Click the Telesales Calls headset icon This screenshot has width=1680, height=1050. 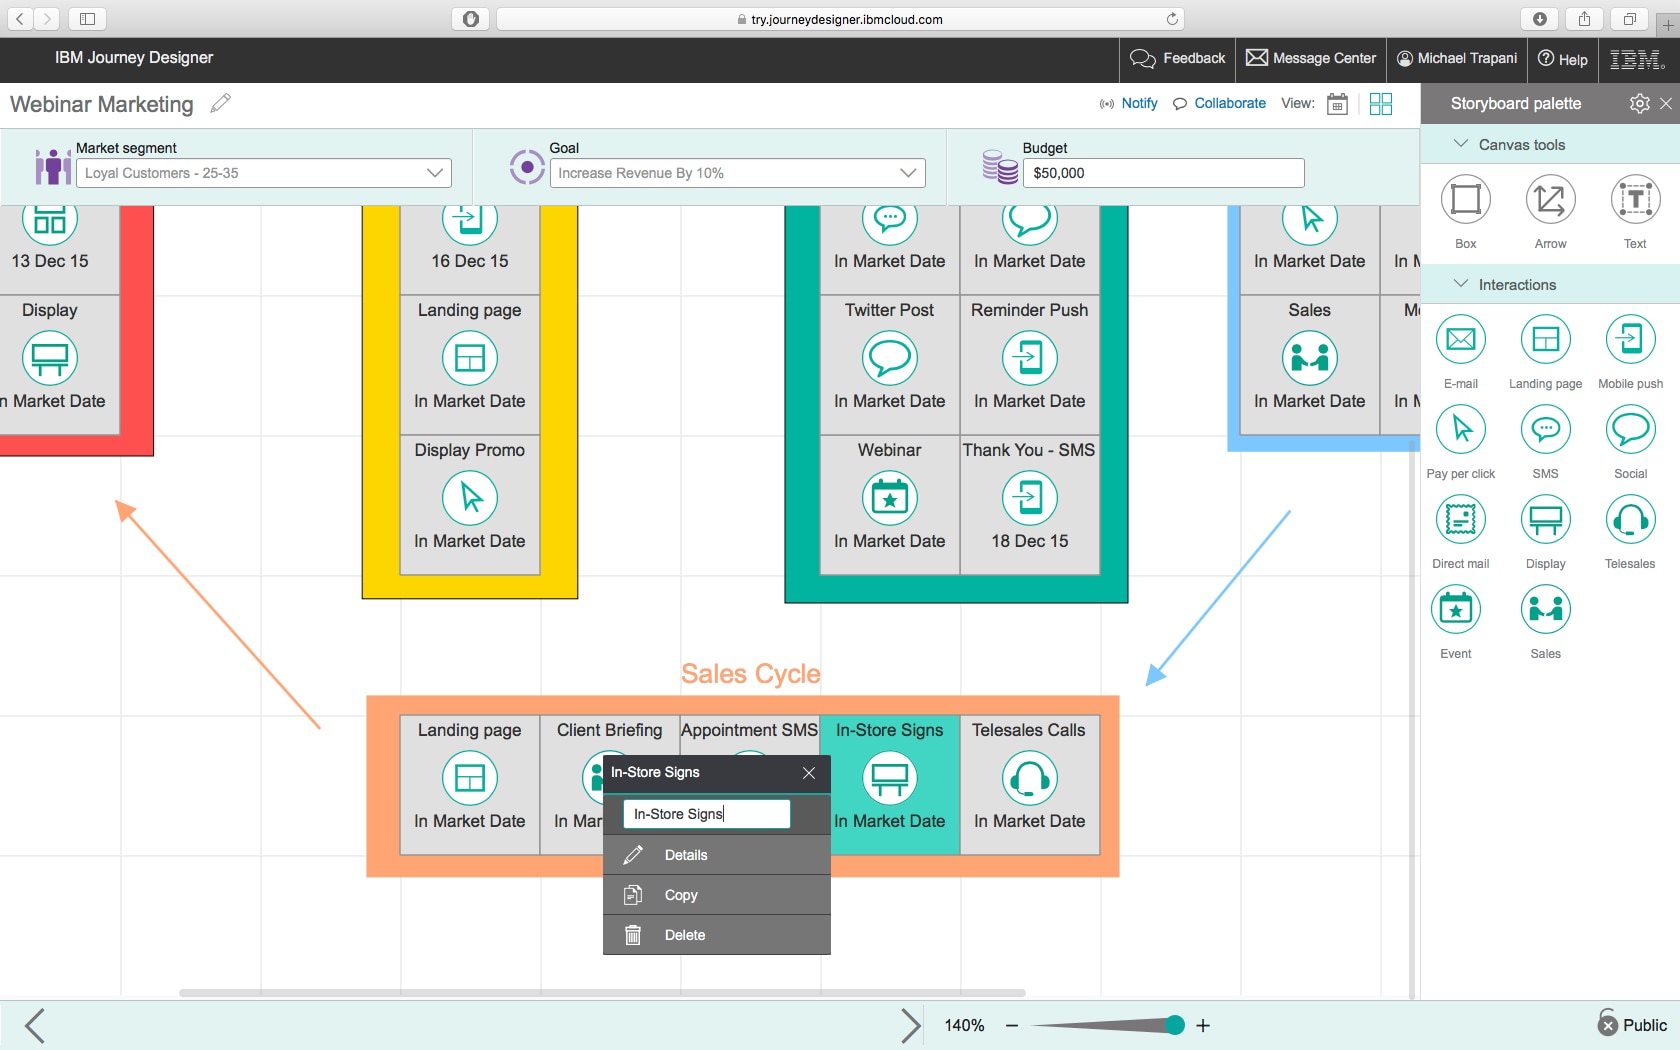click(x=1029, y=777)
